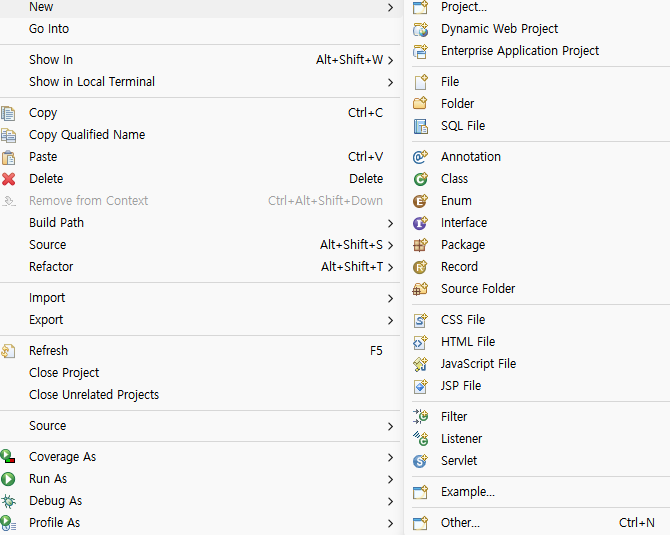
Task: Click the JavaScript File icon
Action: click(x=420, y=364)
